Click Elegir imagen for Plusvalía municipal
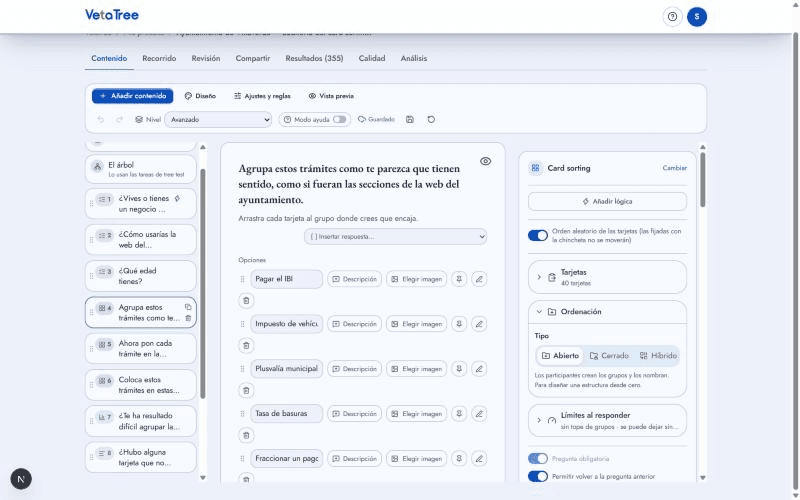800x500 pixels. coord(417,369)
